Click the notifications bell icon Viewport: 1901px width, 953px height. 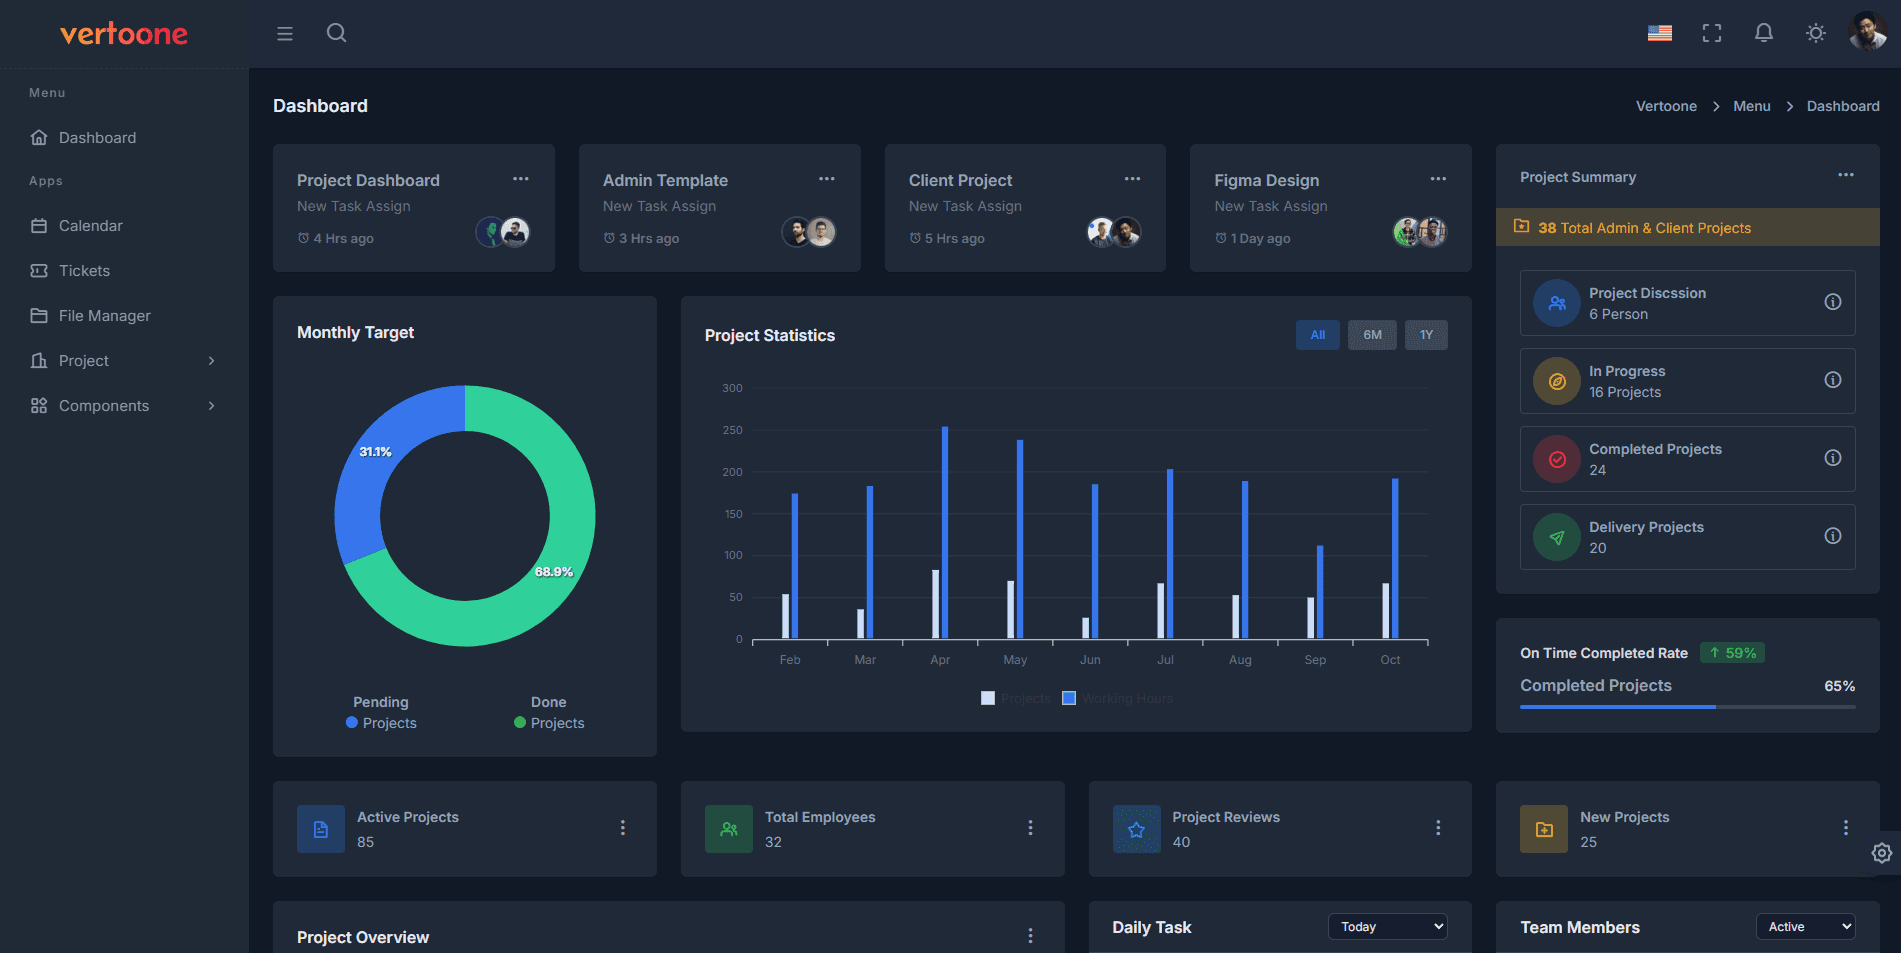pyautogui.click(x=1763, y=33)
